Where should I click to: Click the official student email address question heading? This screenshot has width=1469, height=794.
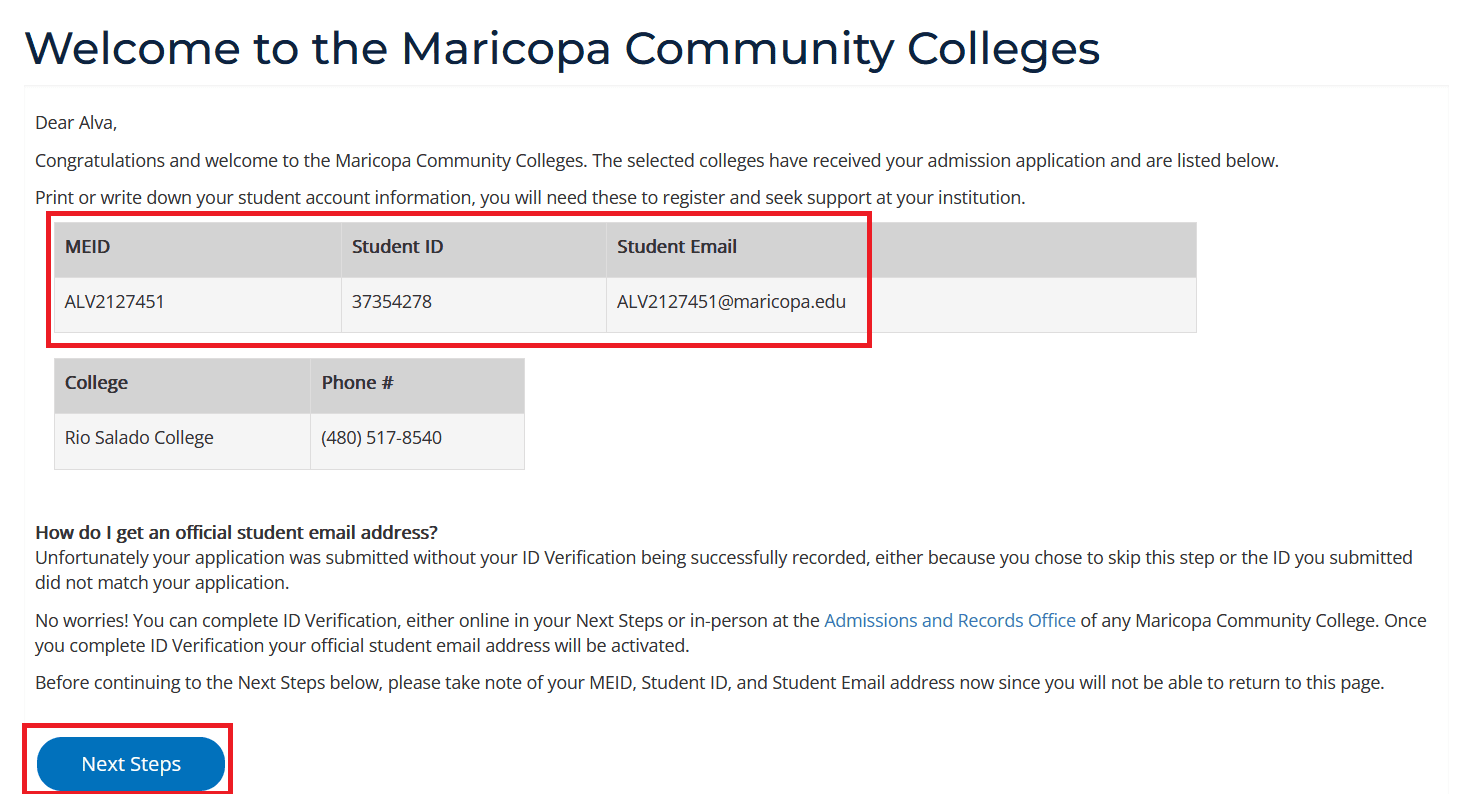236,532
